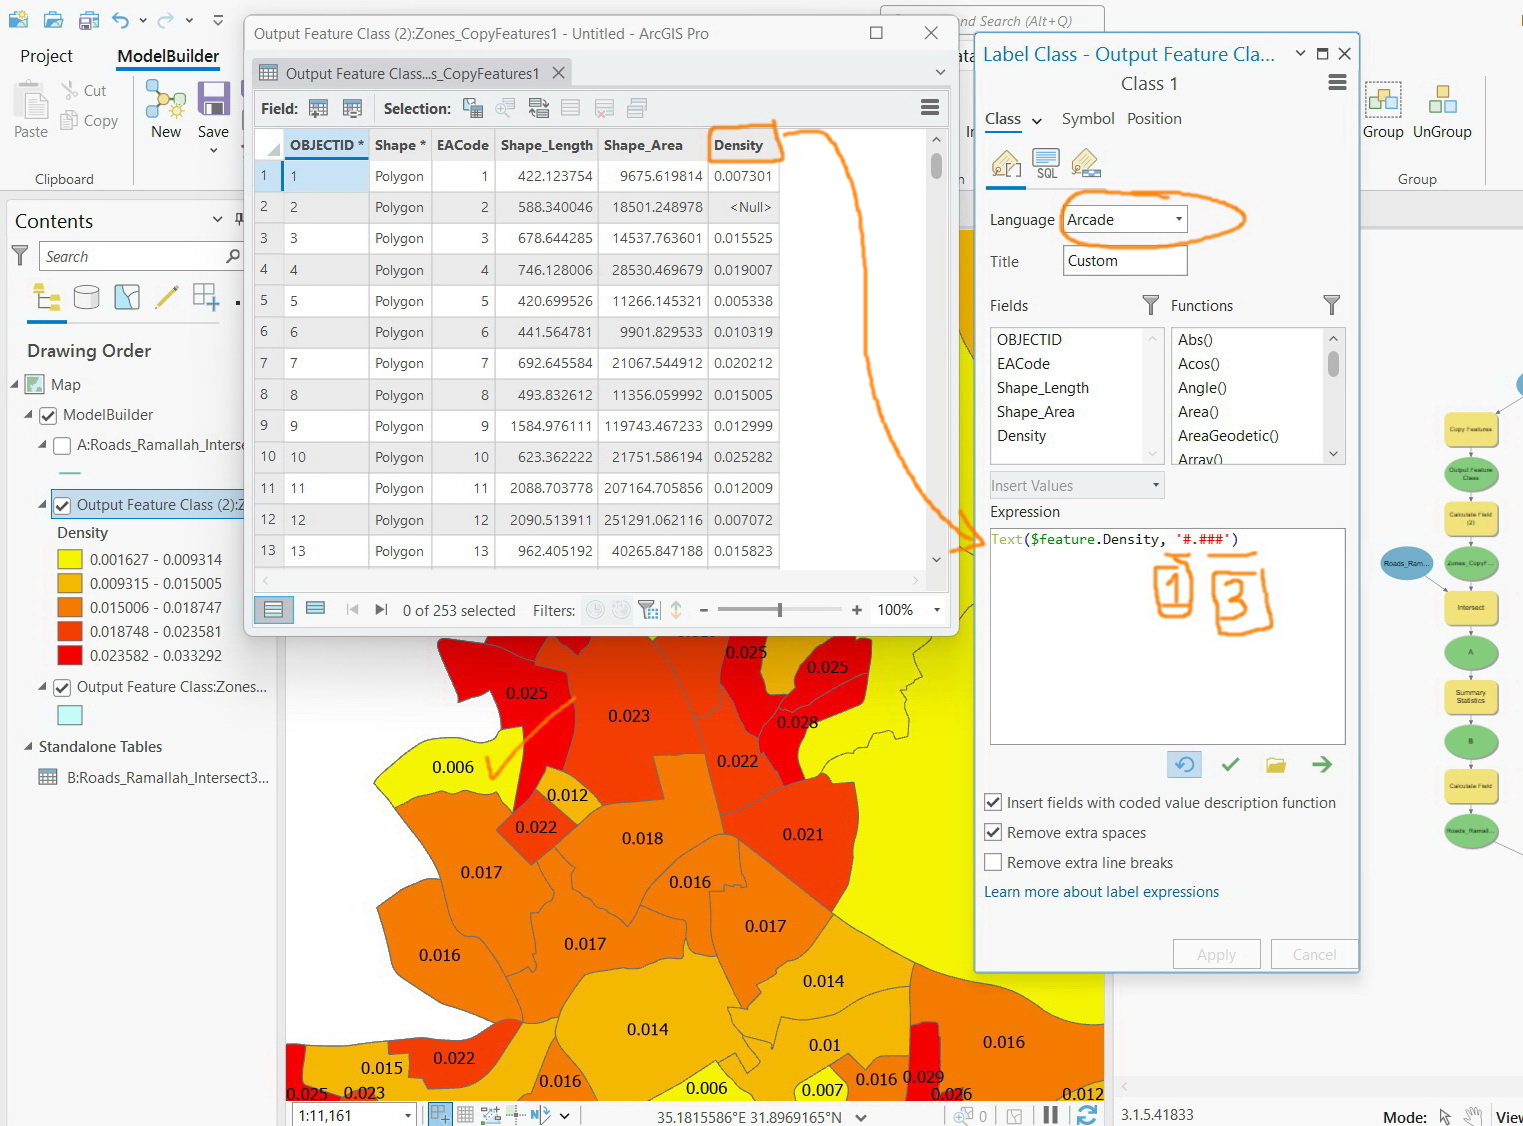Click the green verify expression checkmark
Screen dimensions: 1523x1126
pyautogui.click(x=1230, y=765)
